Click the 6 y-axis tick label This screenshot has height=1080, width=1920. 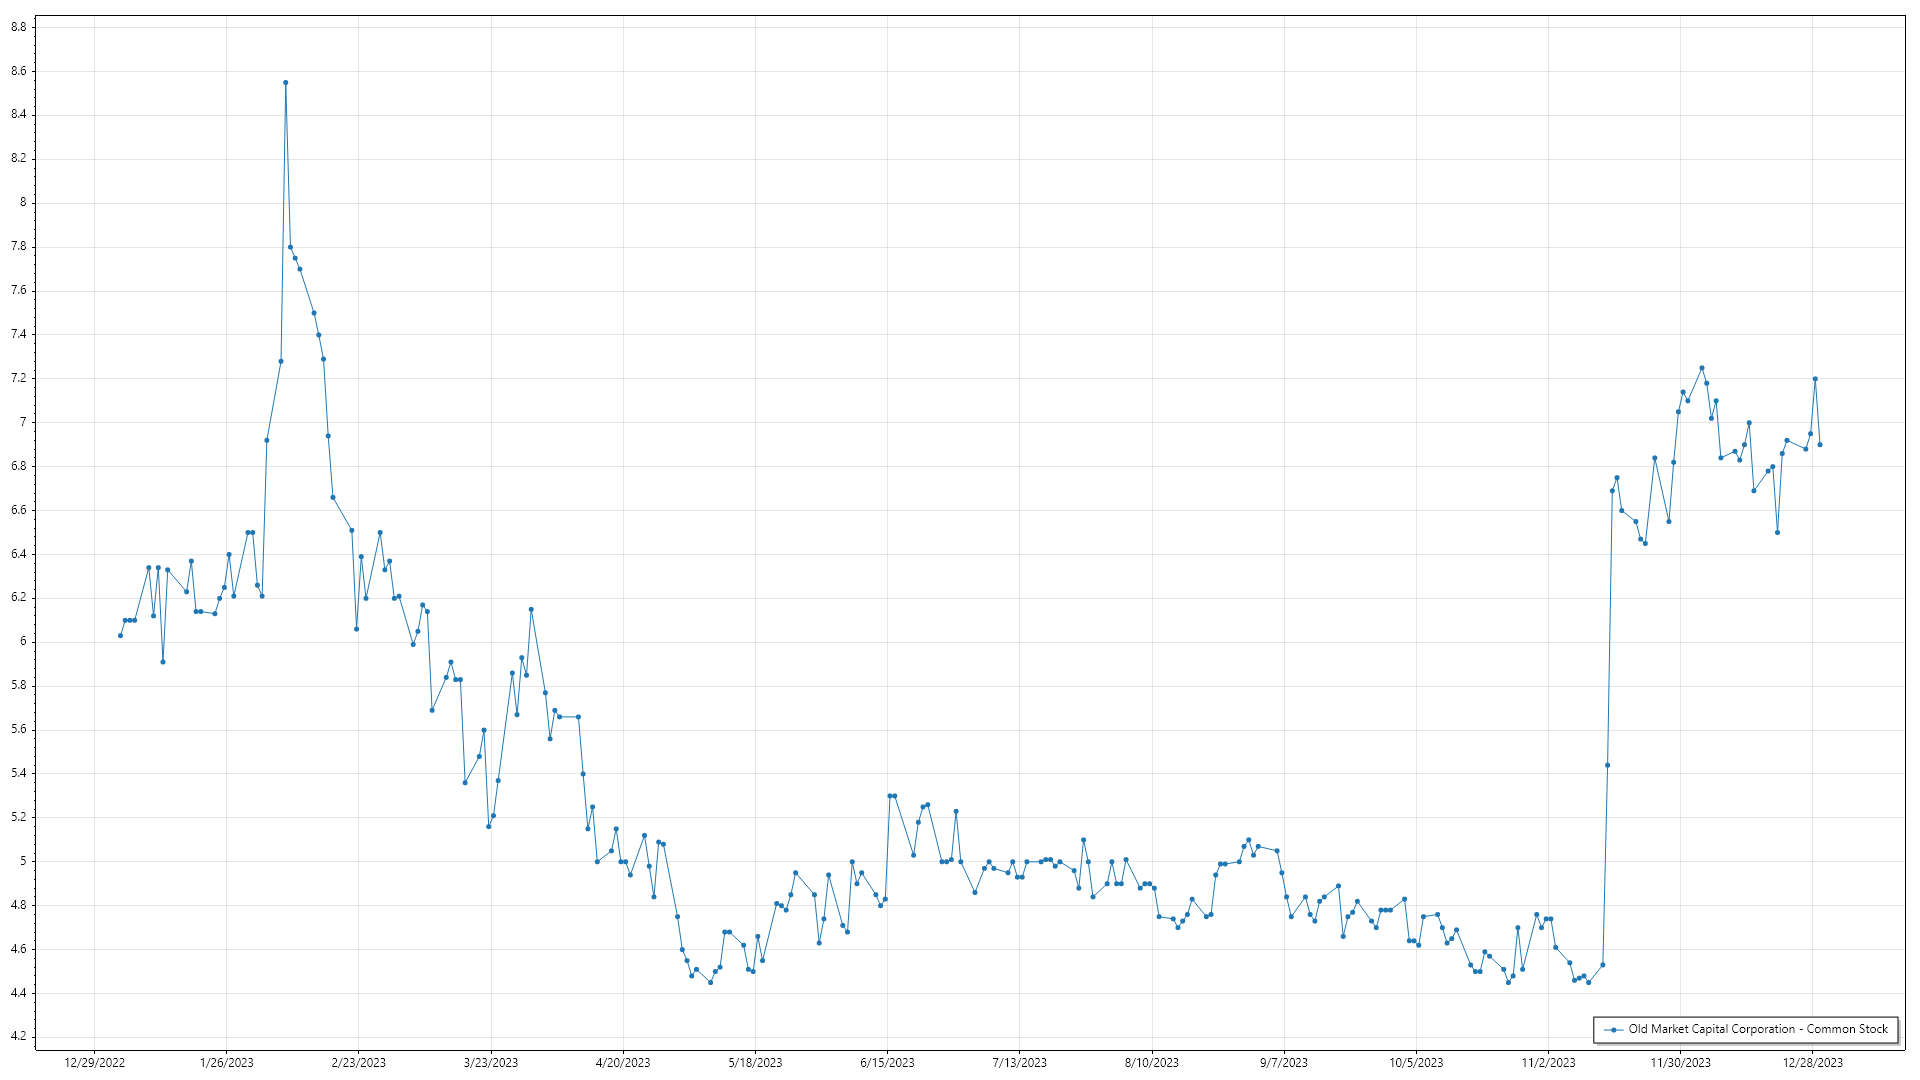pos(23,641)
